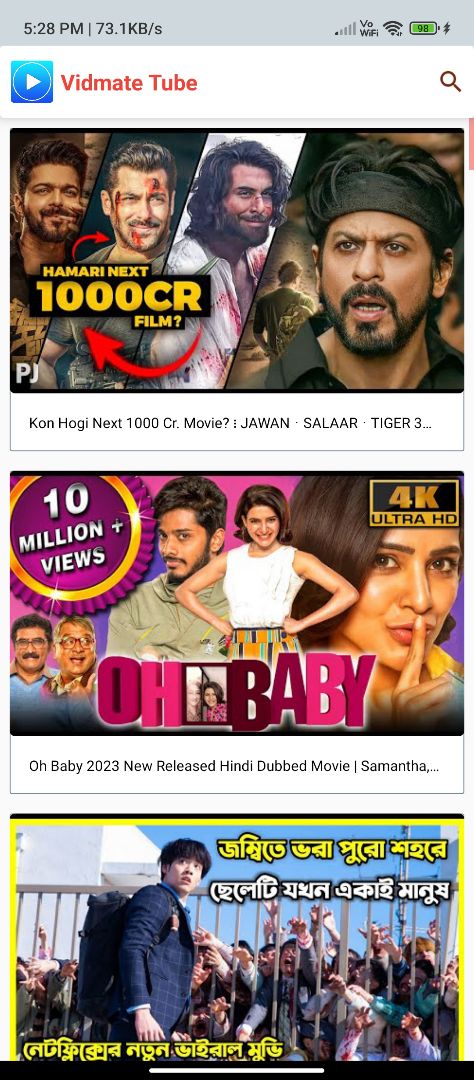Tap the Vidmate Tube title text

tap(129, 83)
